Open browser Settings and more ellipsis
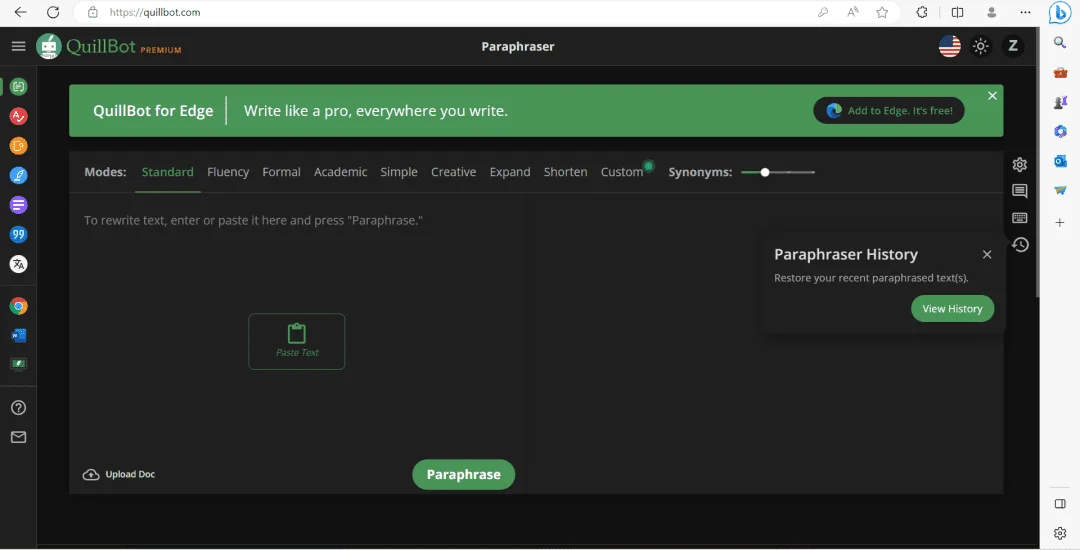1080x550 pixels. click(x=1026, y=12)
